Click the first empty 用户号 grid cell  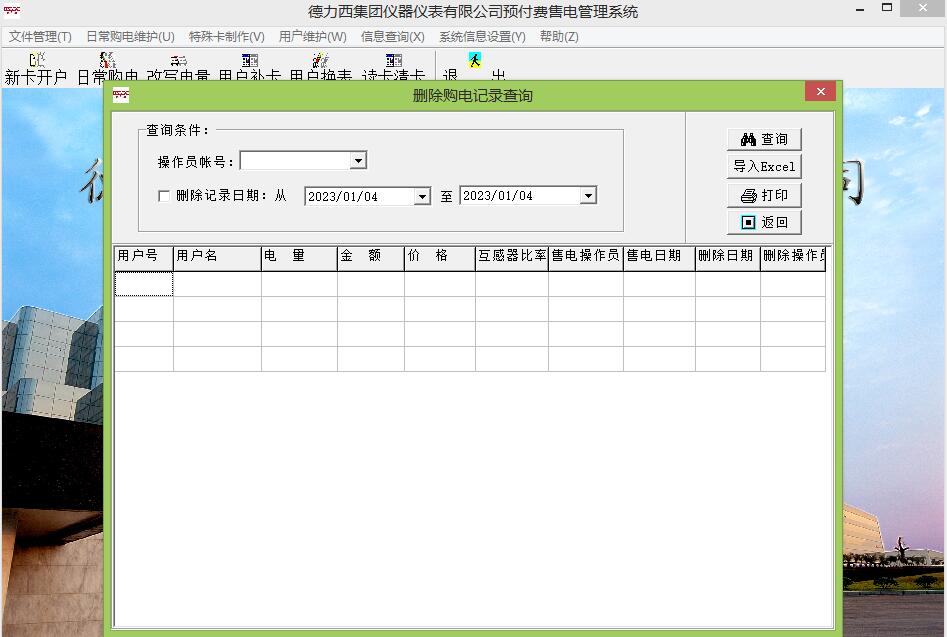tap(144, 285)
